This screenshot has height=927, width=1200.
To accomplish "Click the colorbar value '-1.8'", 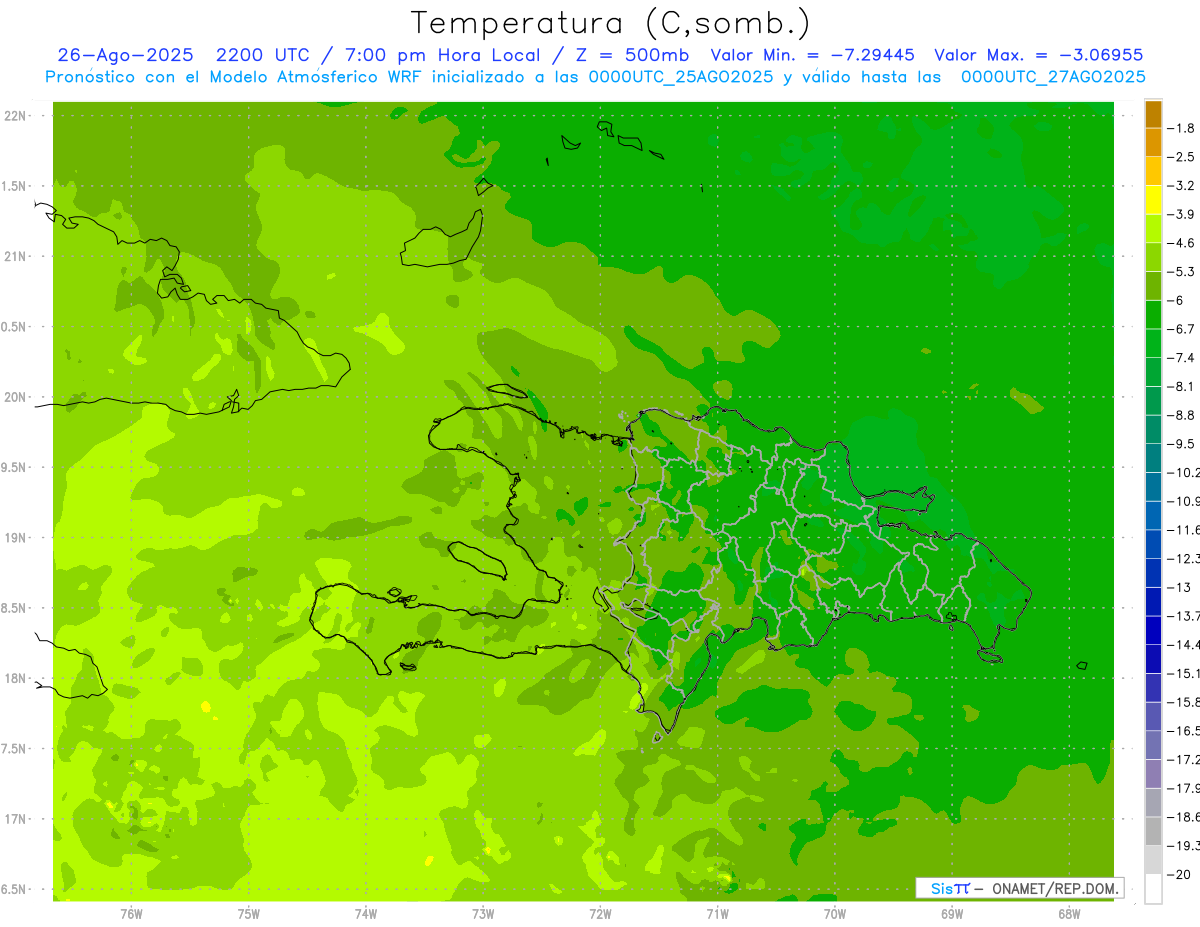I will 1181,128.
